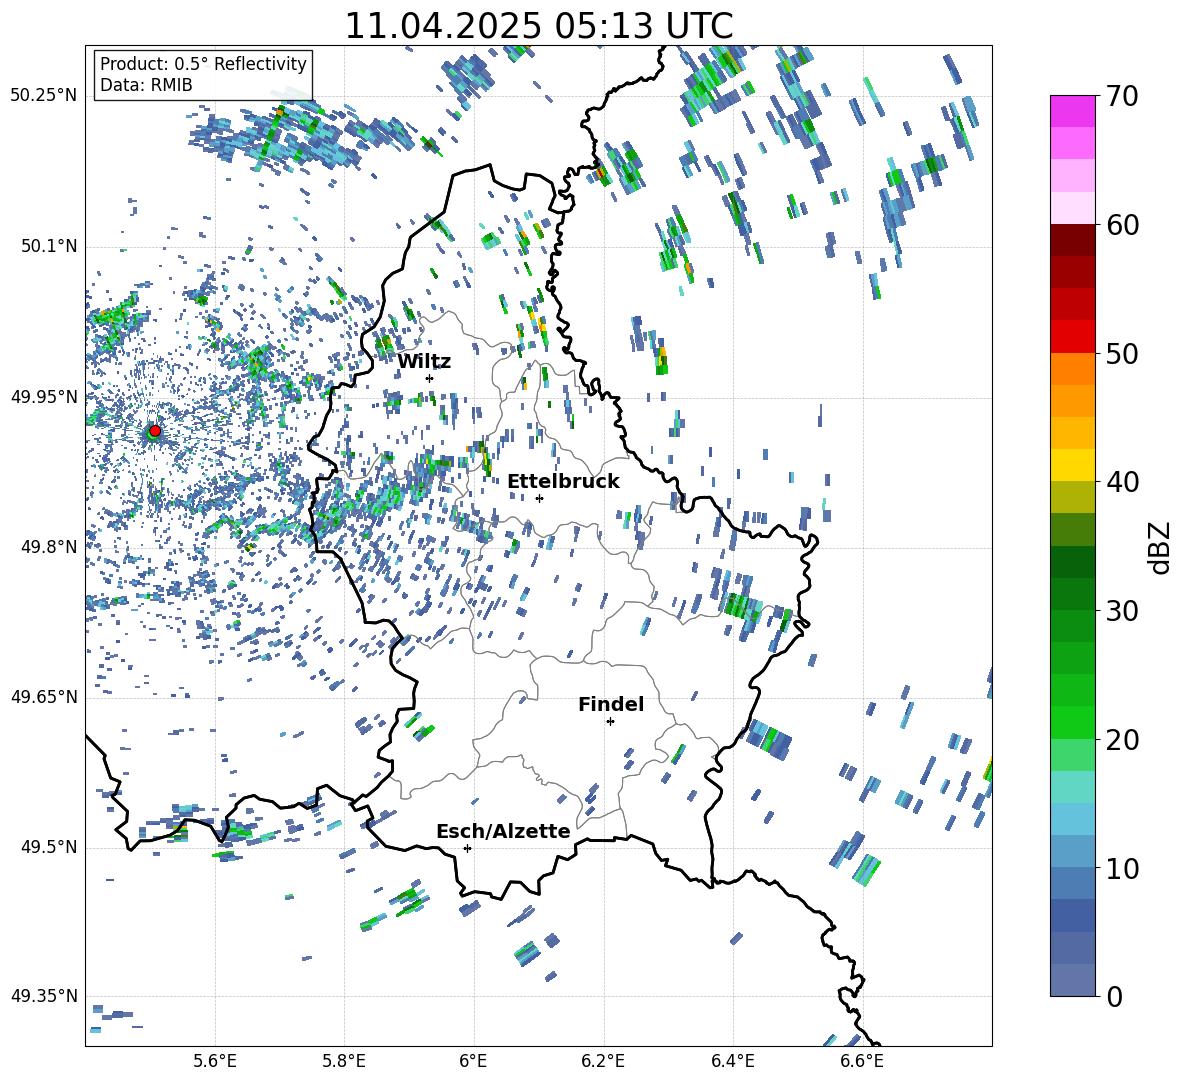Screen dimensions: 1184x1081
Task: Click the red radar location dot
Action: 155,431
